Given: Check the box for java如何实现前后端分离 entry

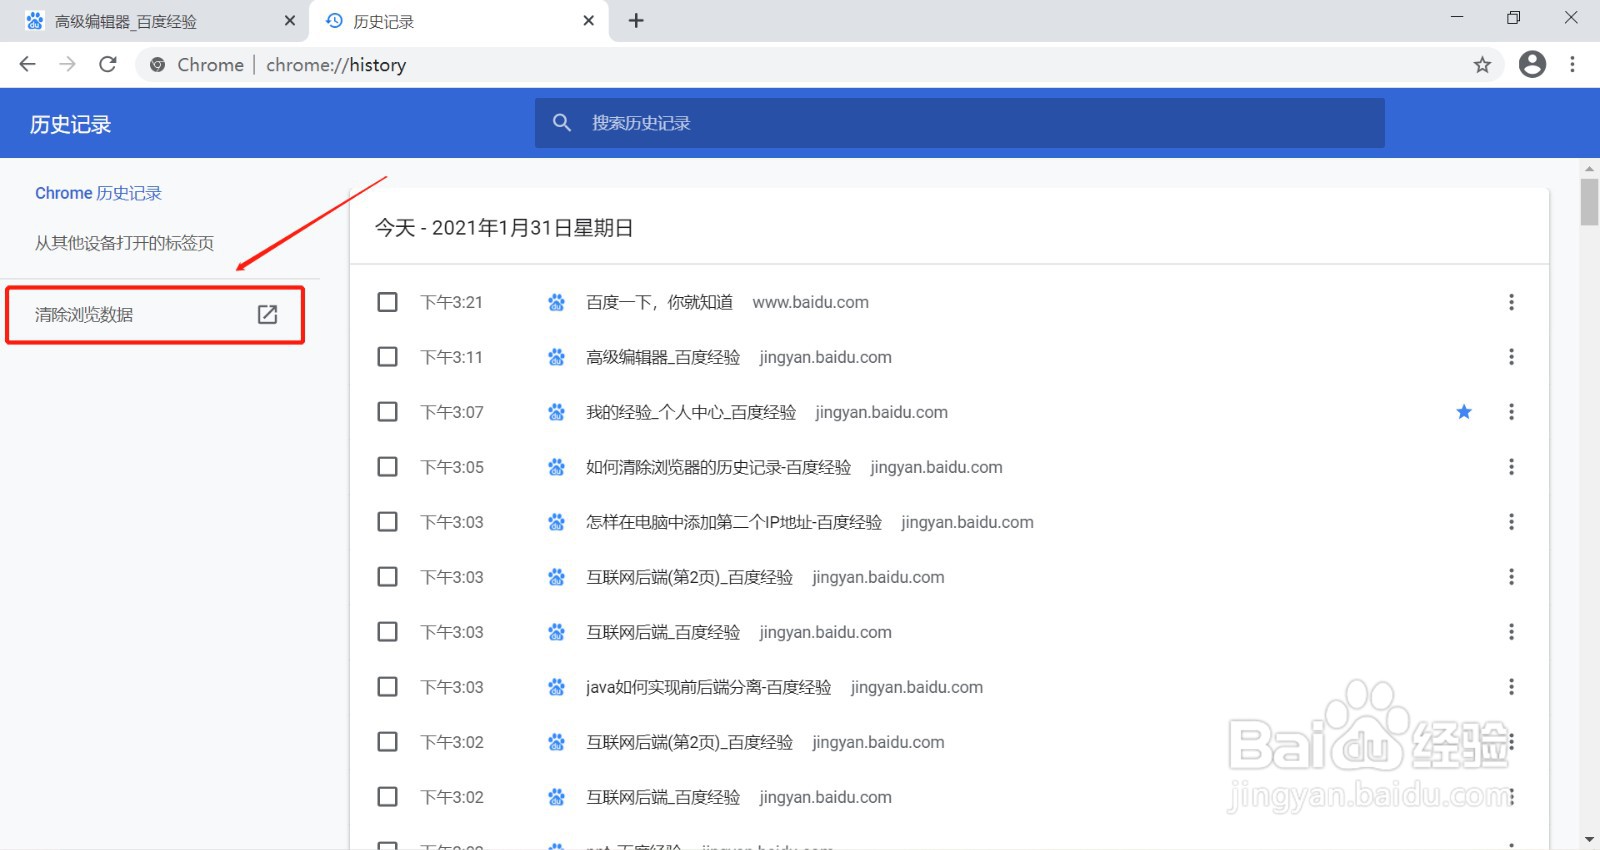Looking at the screenshot, I should [x=387, y=687].
